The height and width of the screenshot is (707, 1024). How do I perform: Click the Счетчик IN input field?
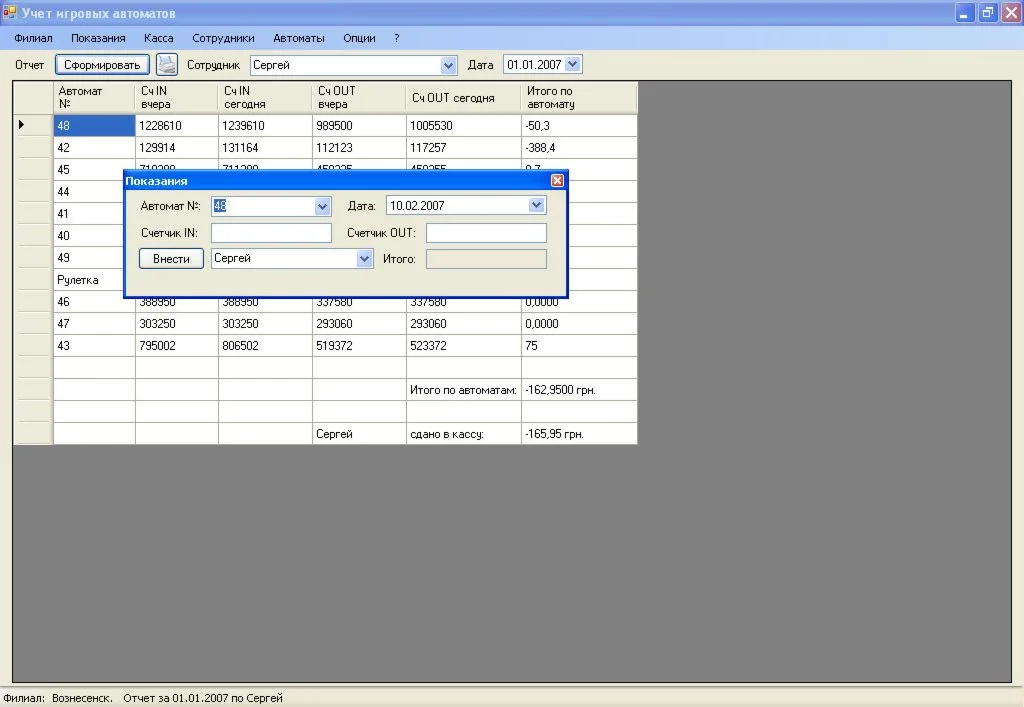pos(271,233)
